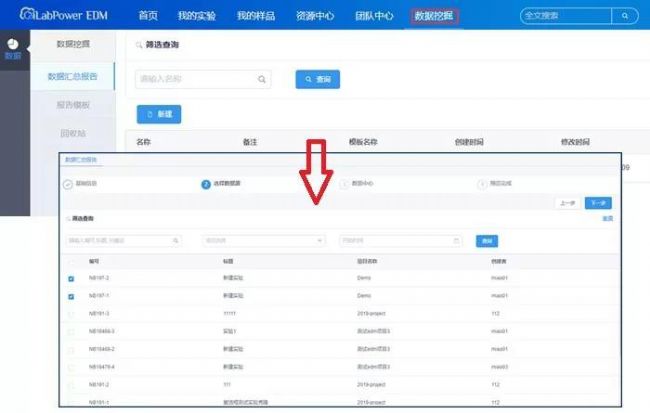
Task: Select 数据汇总报告 in the side menu
Action: pos(72,76)
